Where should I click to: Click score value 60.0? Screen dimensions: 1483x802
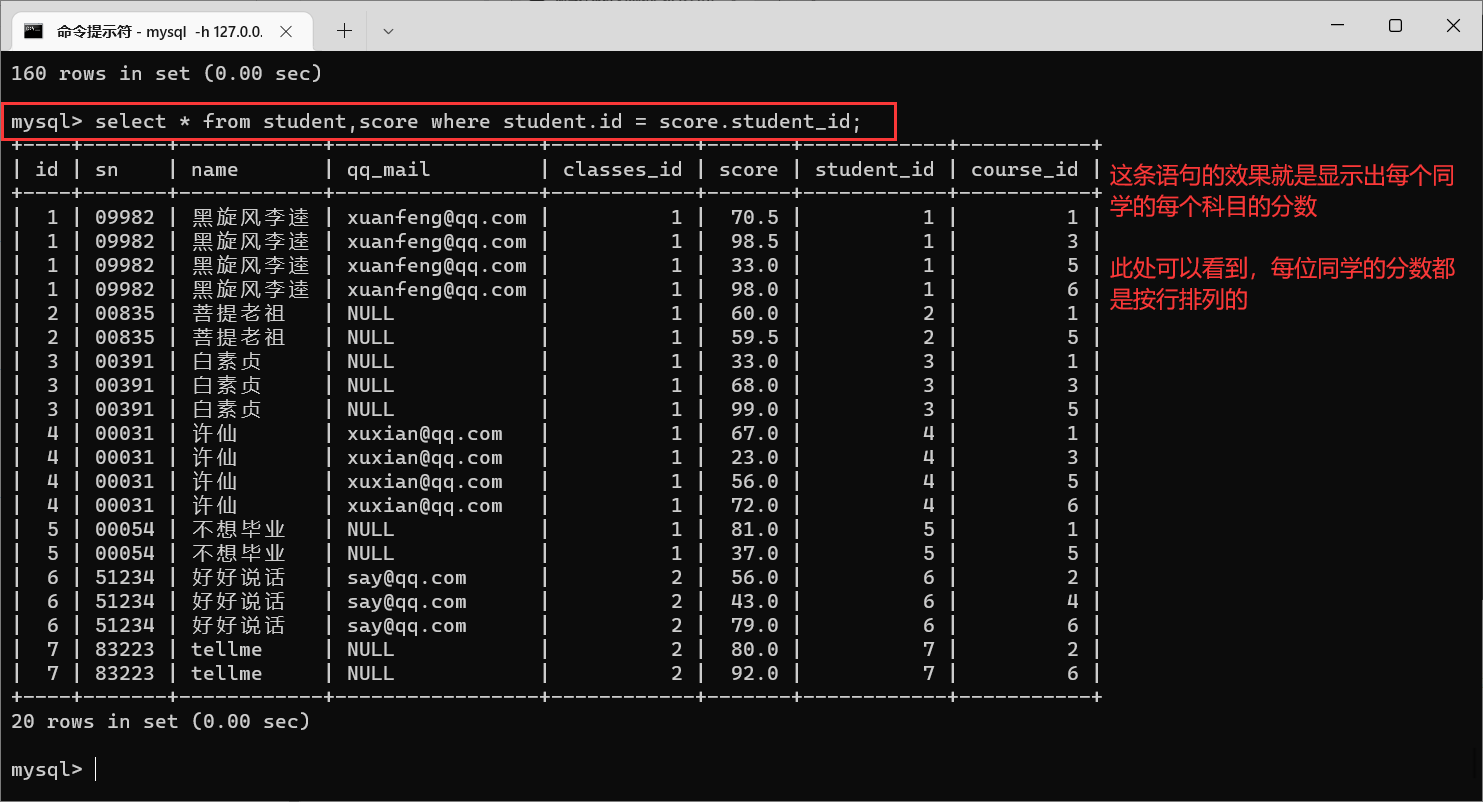click(x=754, y=314)
